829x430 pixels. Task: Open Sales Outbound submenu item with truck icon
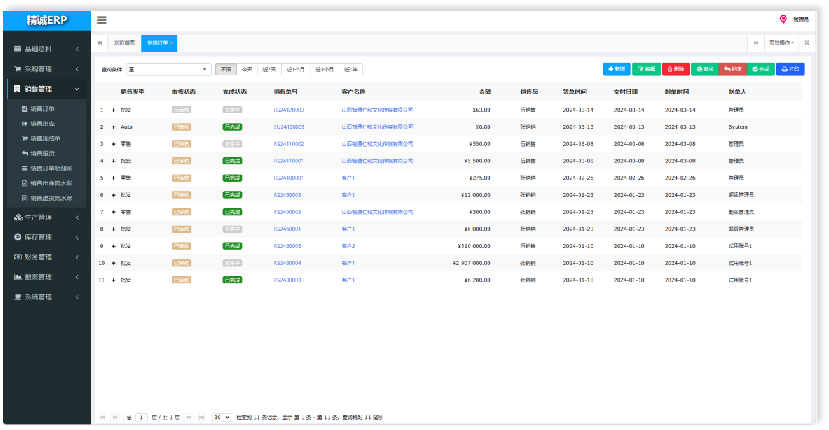(x=43, y=124)
